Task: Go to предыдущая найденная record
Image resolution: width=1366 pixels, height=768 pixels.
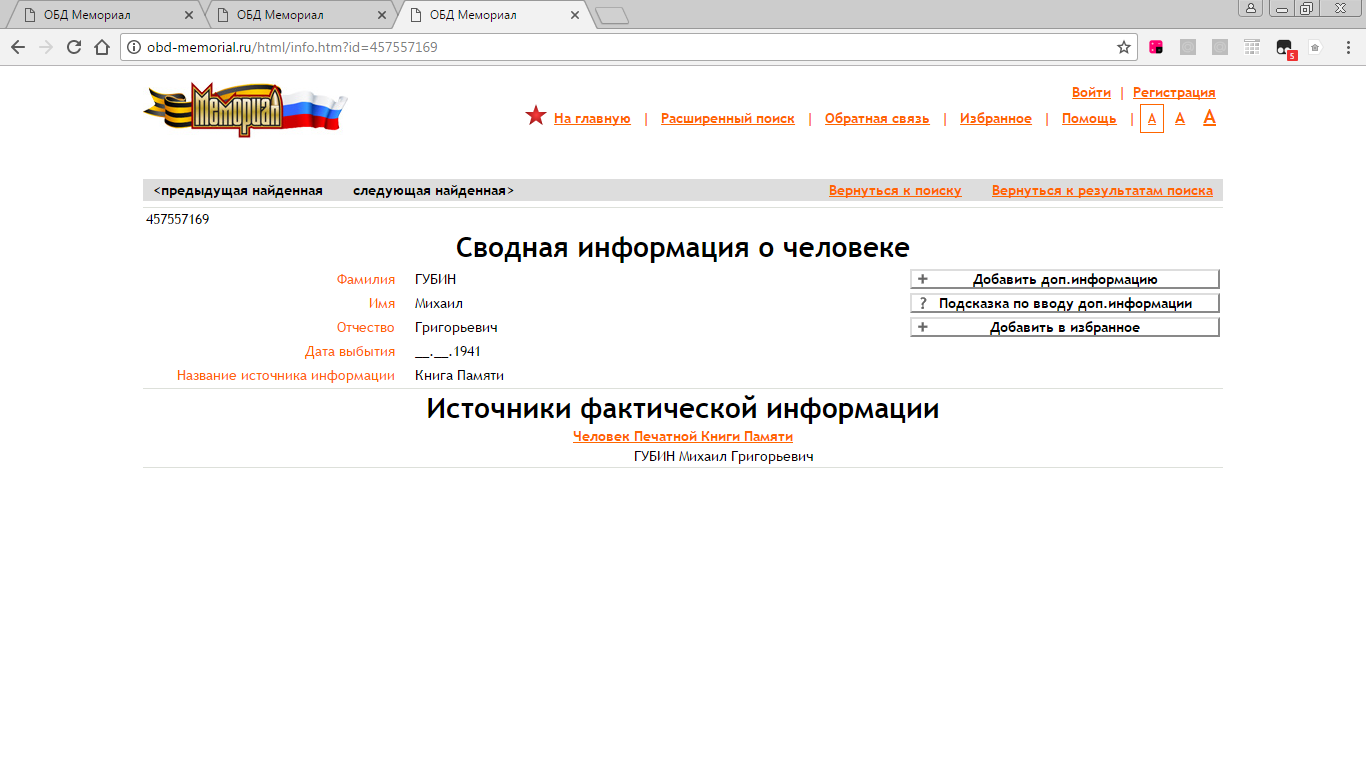Action: coord(238,190)
